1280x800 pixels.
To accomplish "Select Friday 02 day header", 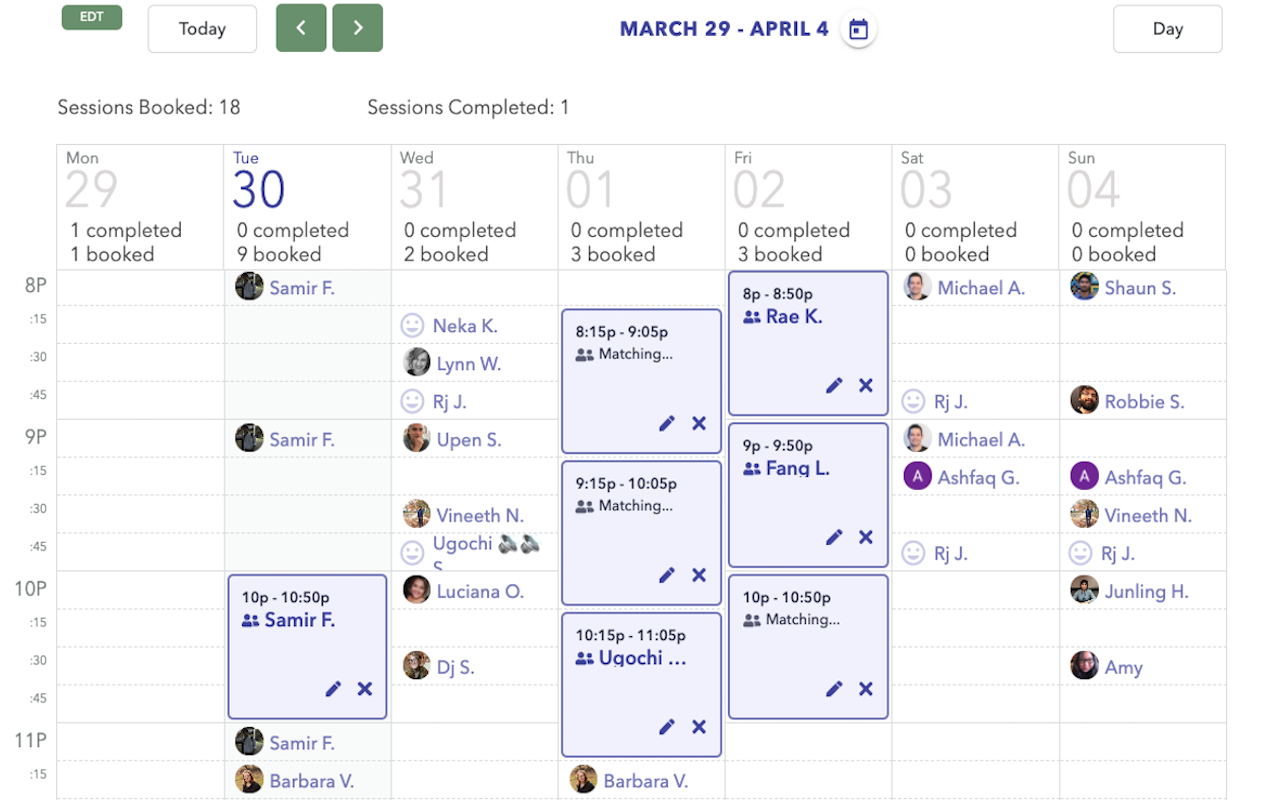I will pos(760,189).
